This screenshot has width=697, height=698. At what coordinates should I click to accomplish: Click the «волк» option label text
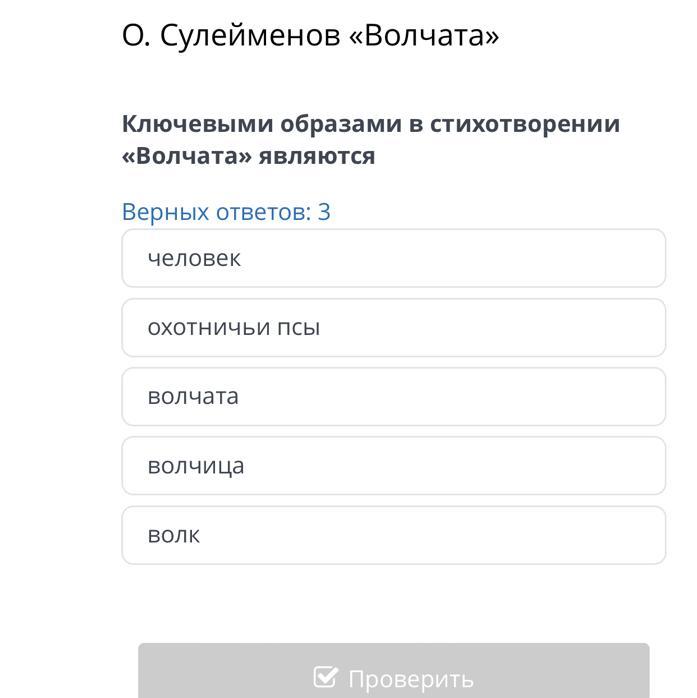174,535
